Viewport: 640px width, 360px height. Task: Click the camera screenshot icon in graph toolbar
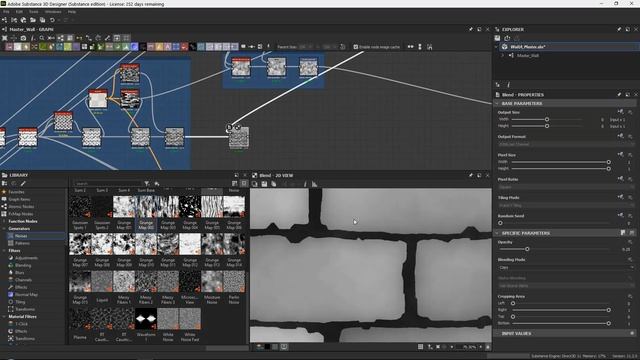click(x=23, y=38)
